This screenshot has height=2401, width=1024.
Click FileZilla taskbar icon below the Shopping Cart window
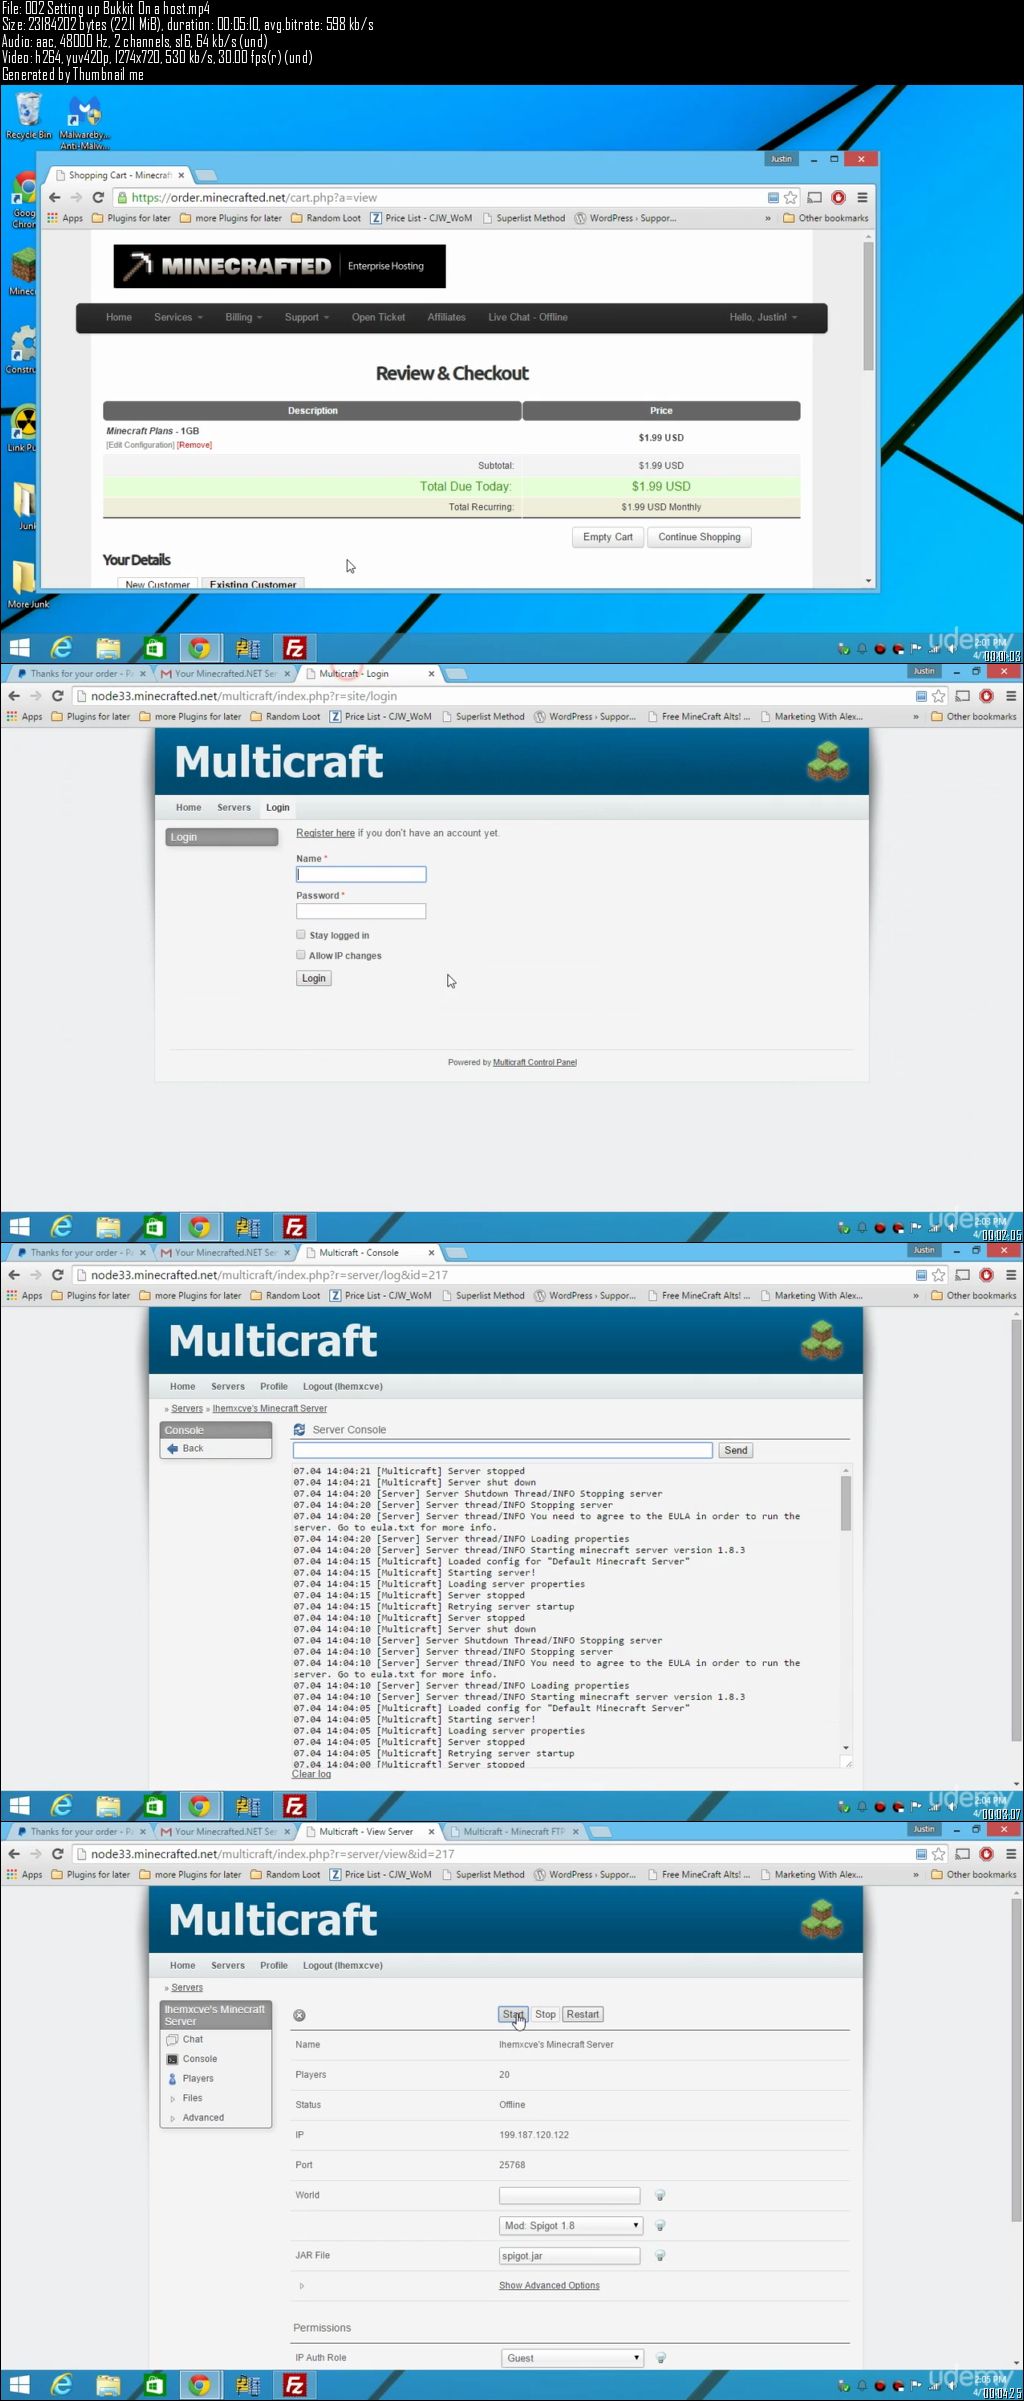(x=294, y=648)
